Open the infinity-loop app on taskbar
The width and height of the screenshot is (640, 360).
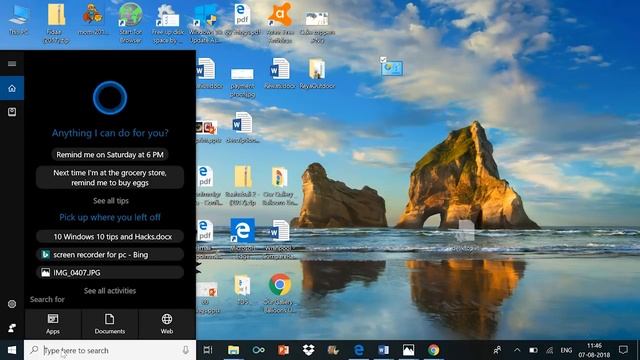tap(258, 350)
